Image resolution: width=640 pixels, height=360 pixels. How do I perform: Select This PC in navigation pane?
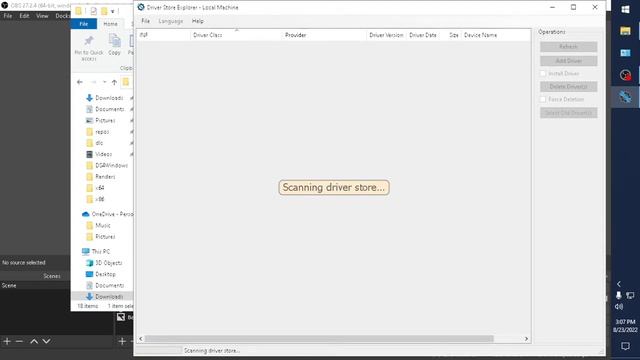click(x=100, y=251)
